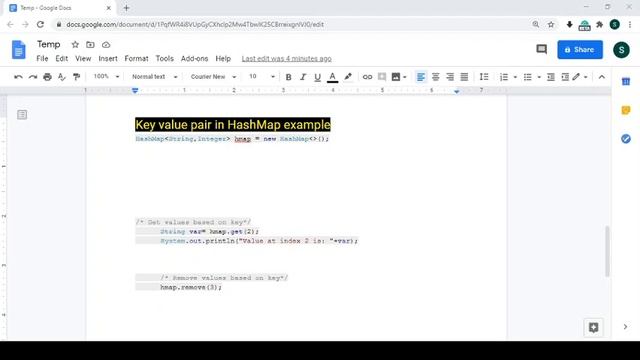Open the Insert menu
This screenshot has width=640, height=360.
click(108, 58)
